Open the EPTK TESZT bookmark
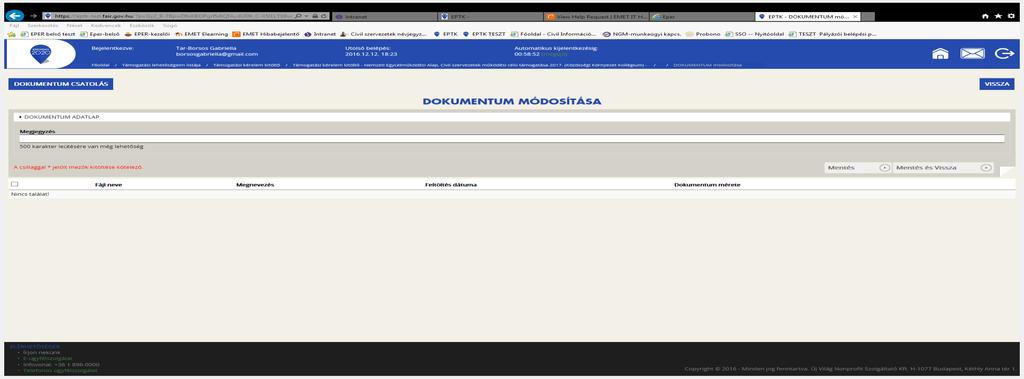Viewport: 1024px width, 379px height. [x=484, y=34]
